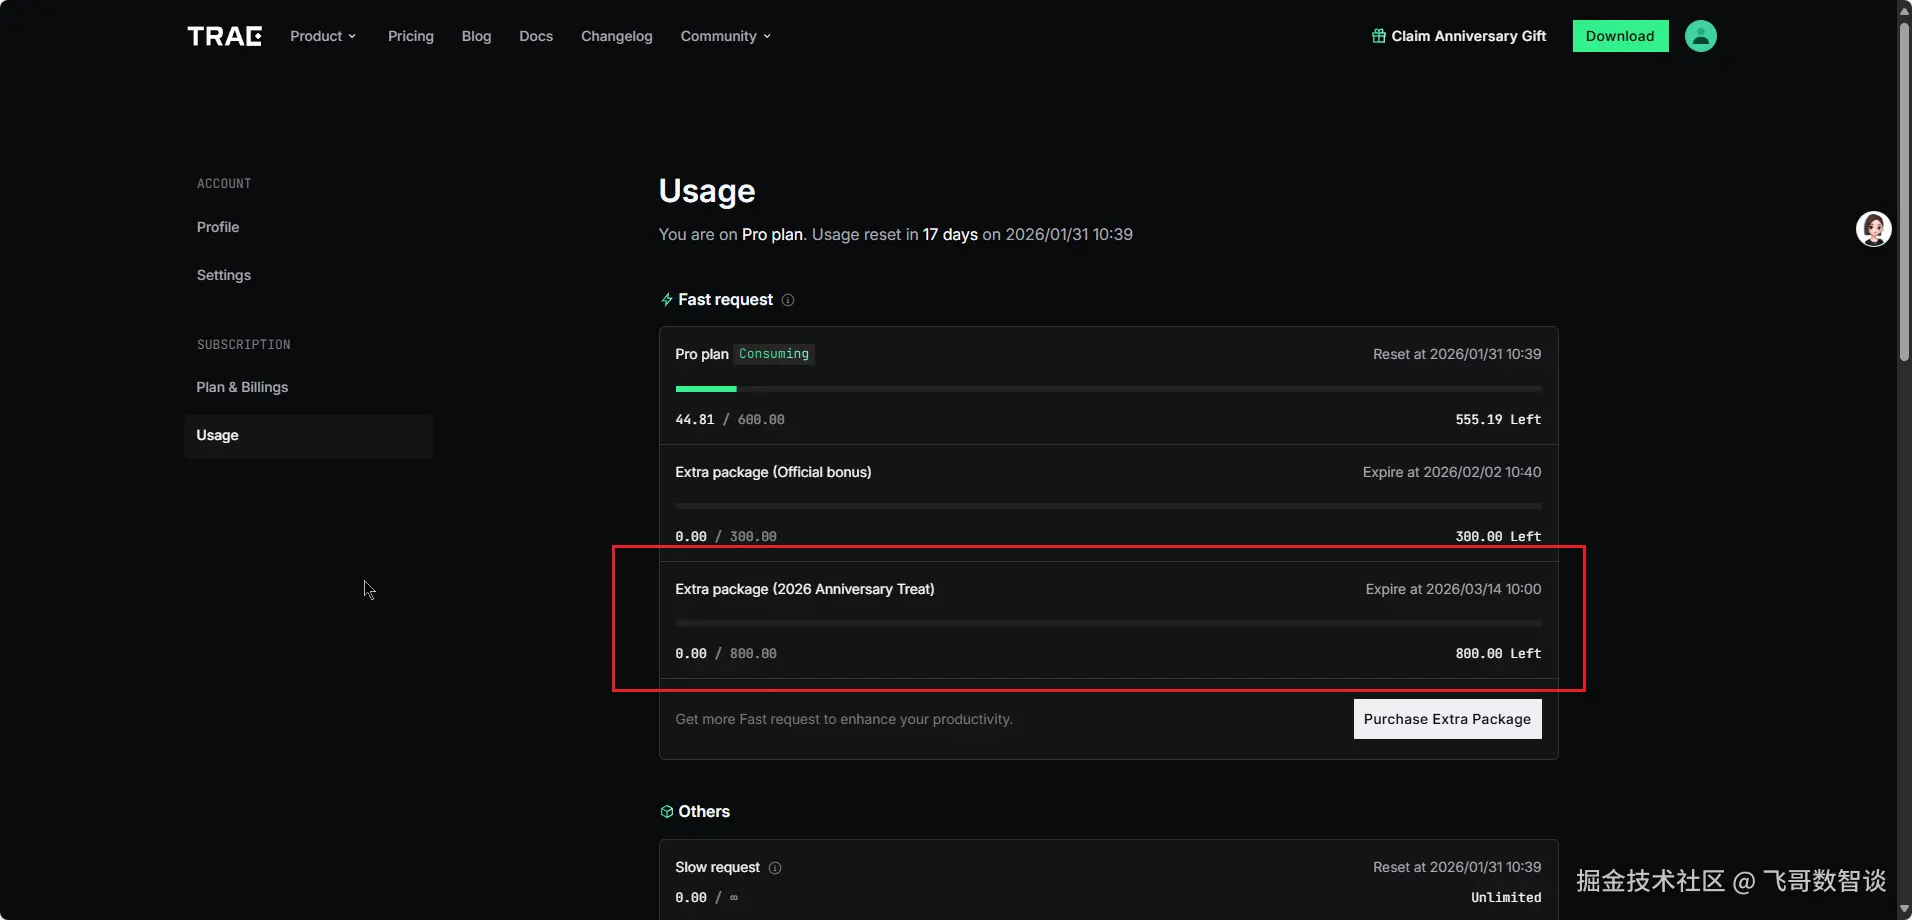
Task: Click the gift icon beside Claim Anniversary Gift
Action: pos(1379,36)
